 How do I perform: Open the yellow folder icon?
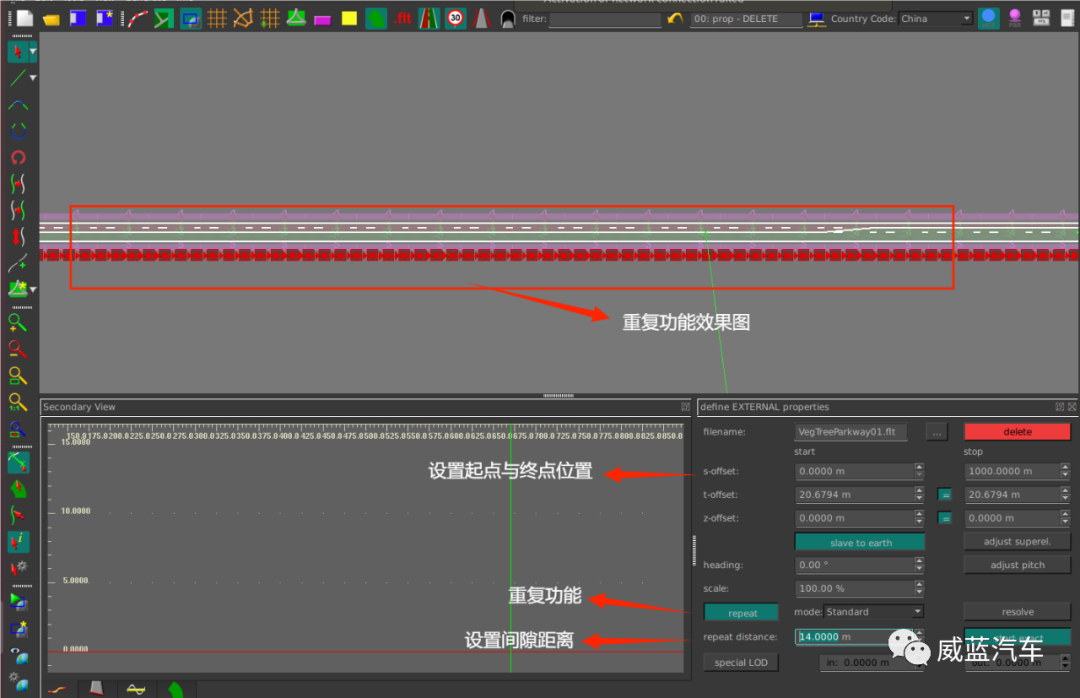(x=51, y=19)
